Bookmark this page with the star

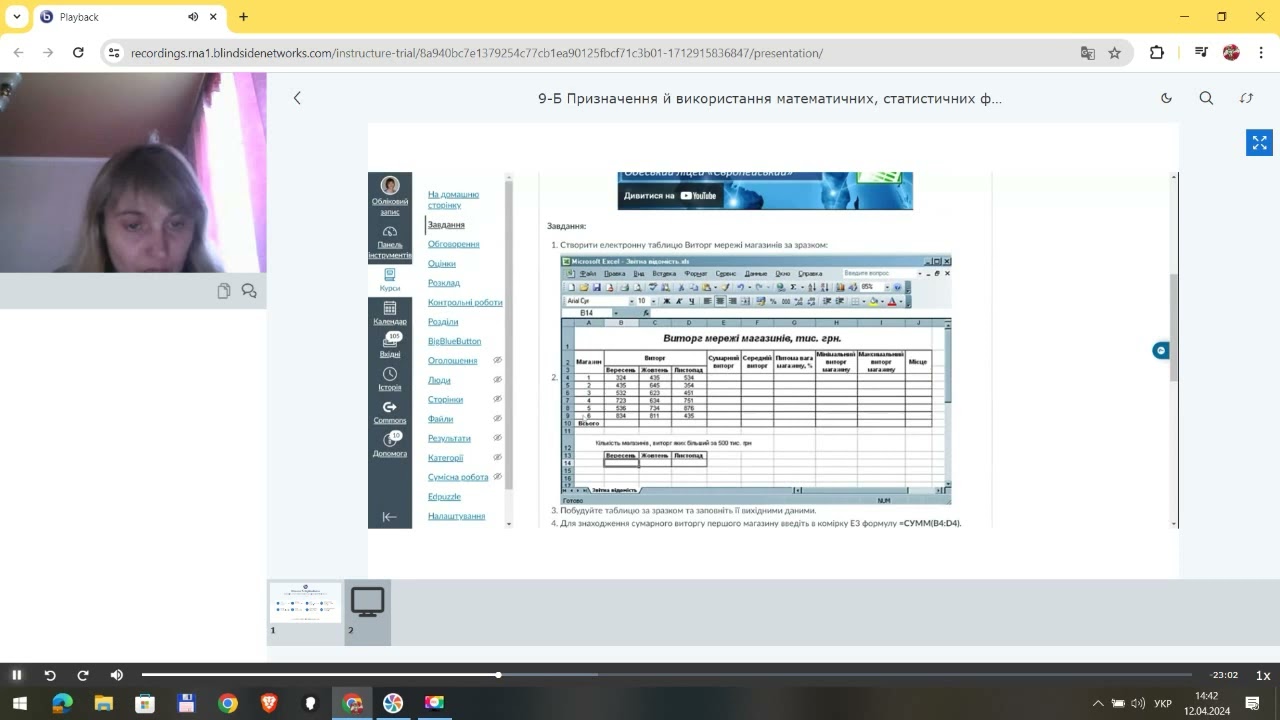click(1115, 53)
